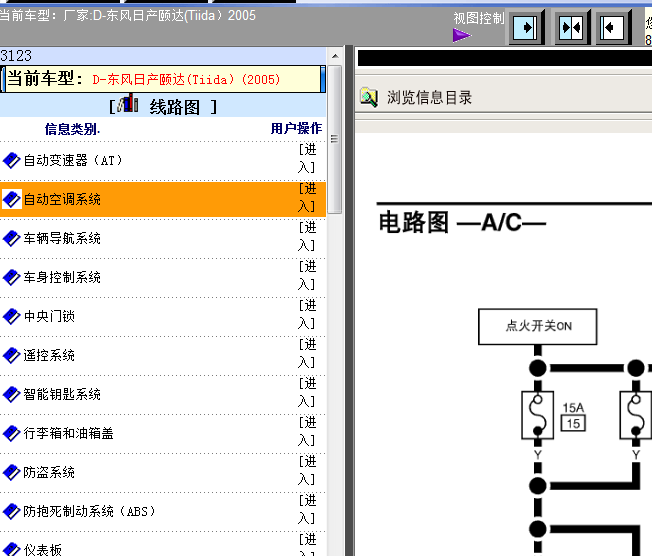
Task: Click the book icon for 车身控制系统
Action: pyautogui.click(x=12, y=277)
